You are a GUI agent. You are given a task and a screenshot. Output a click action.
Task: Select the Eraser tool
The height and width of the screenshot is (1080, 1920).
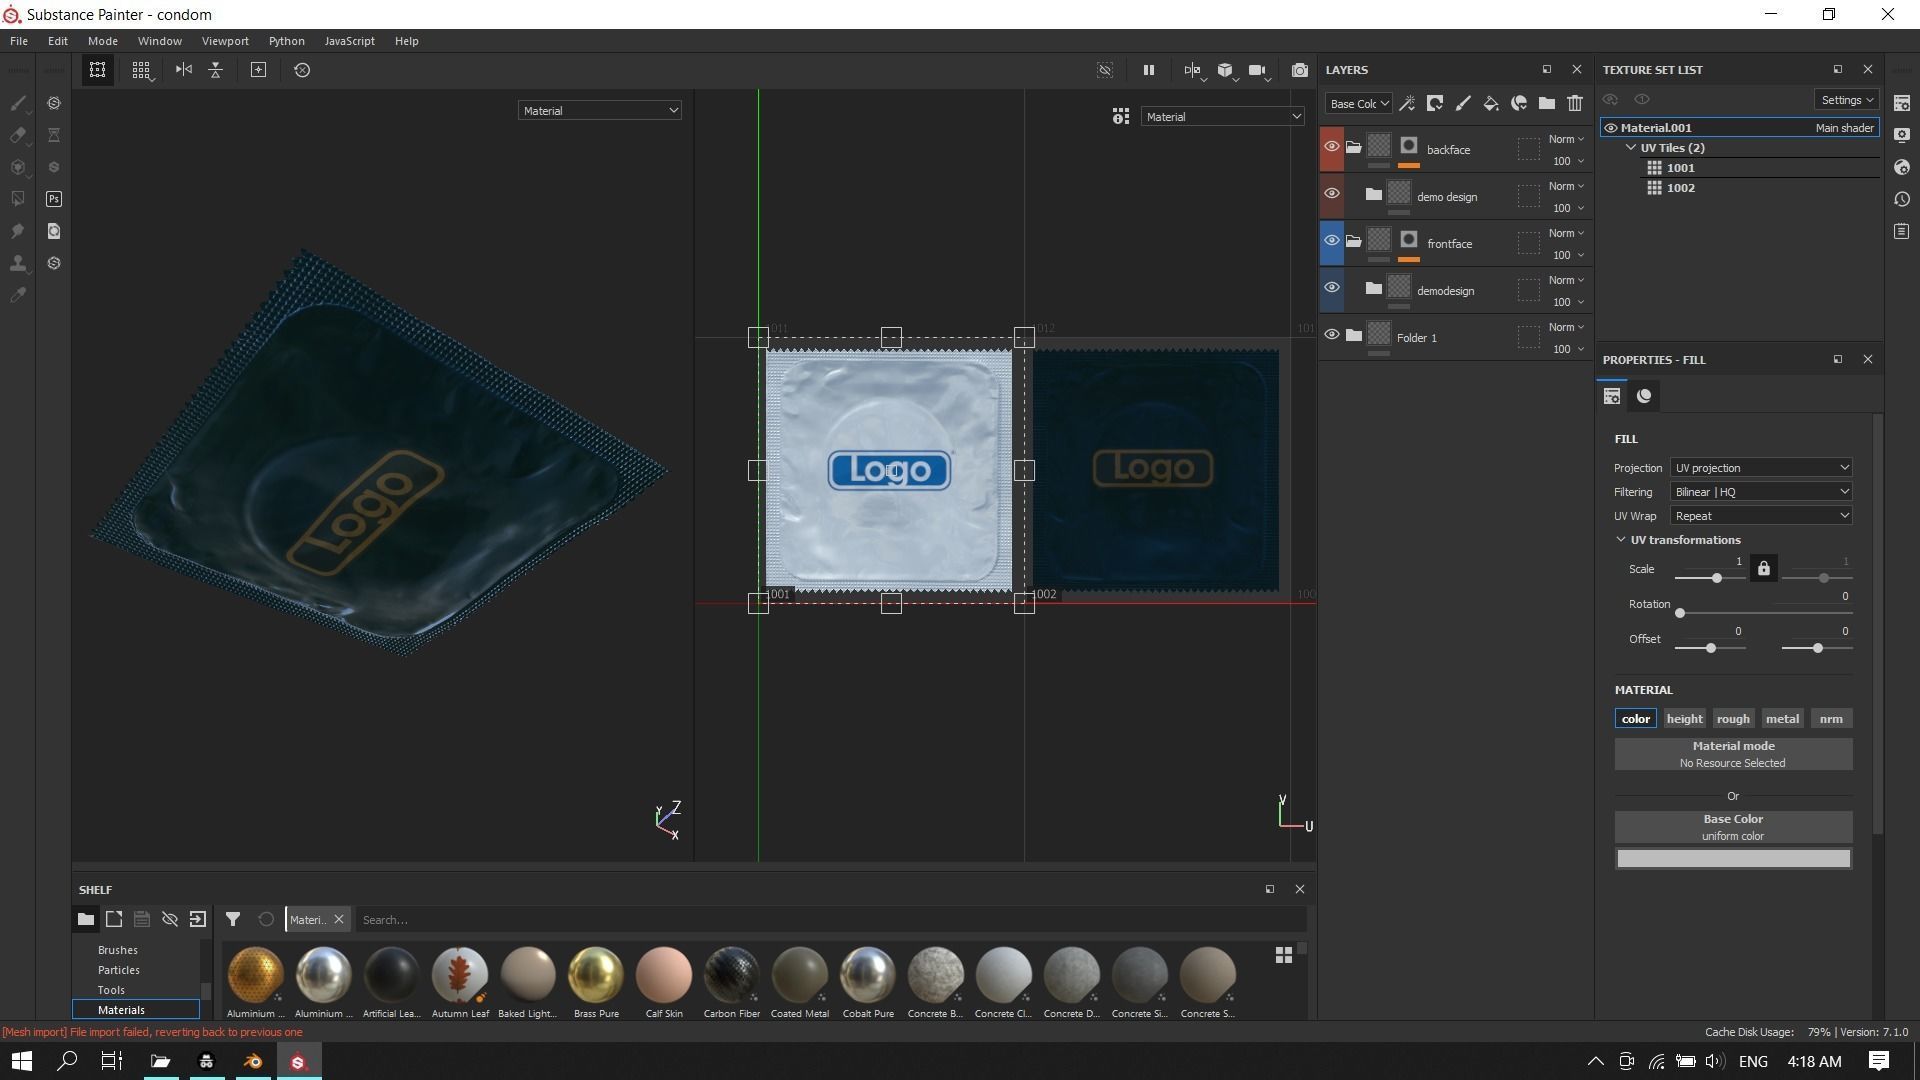tap(18, 135)
